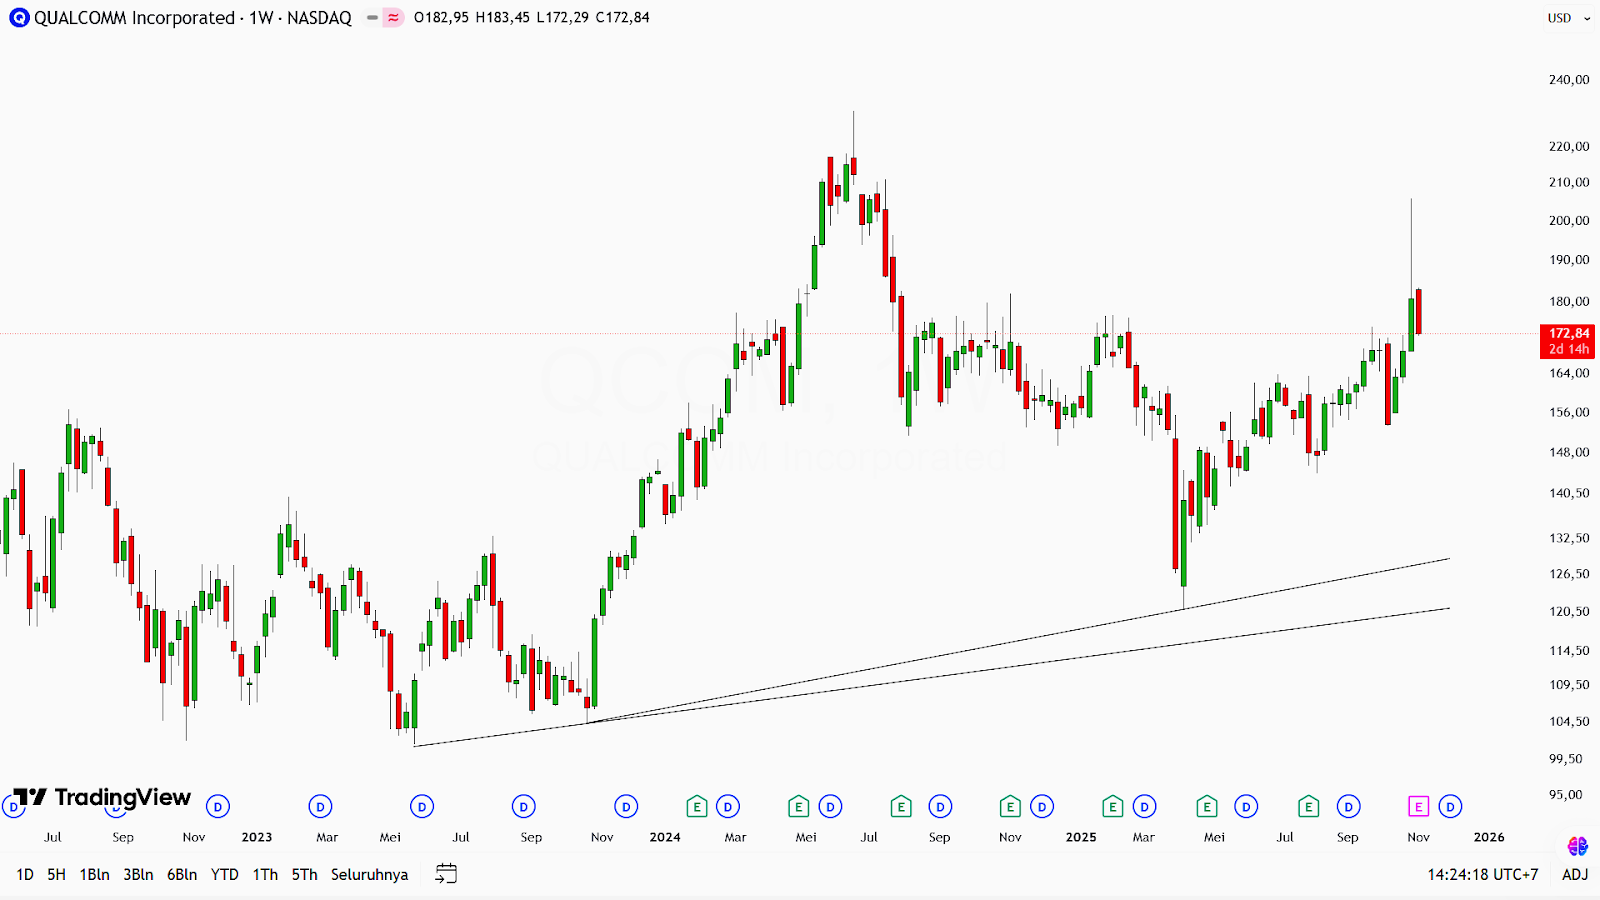Click the 200,00 level on price axis
The image size is (1600, 900).
click(1568, 221)
